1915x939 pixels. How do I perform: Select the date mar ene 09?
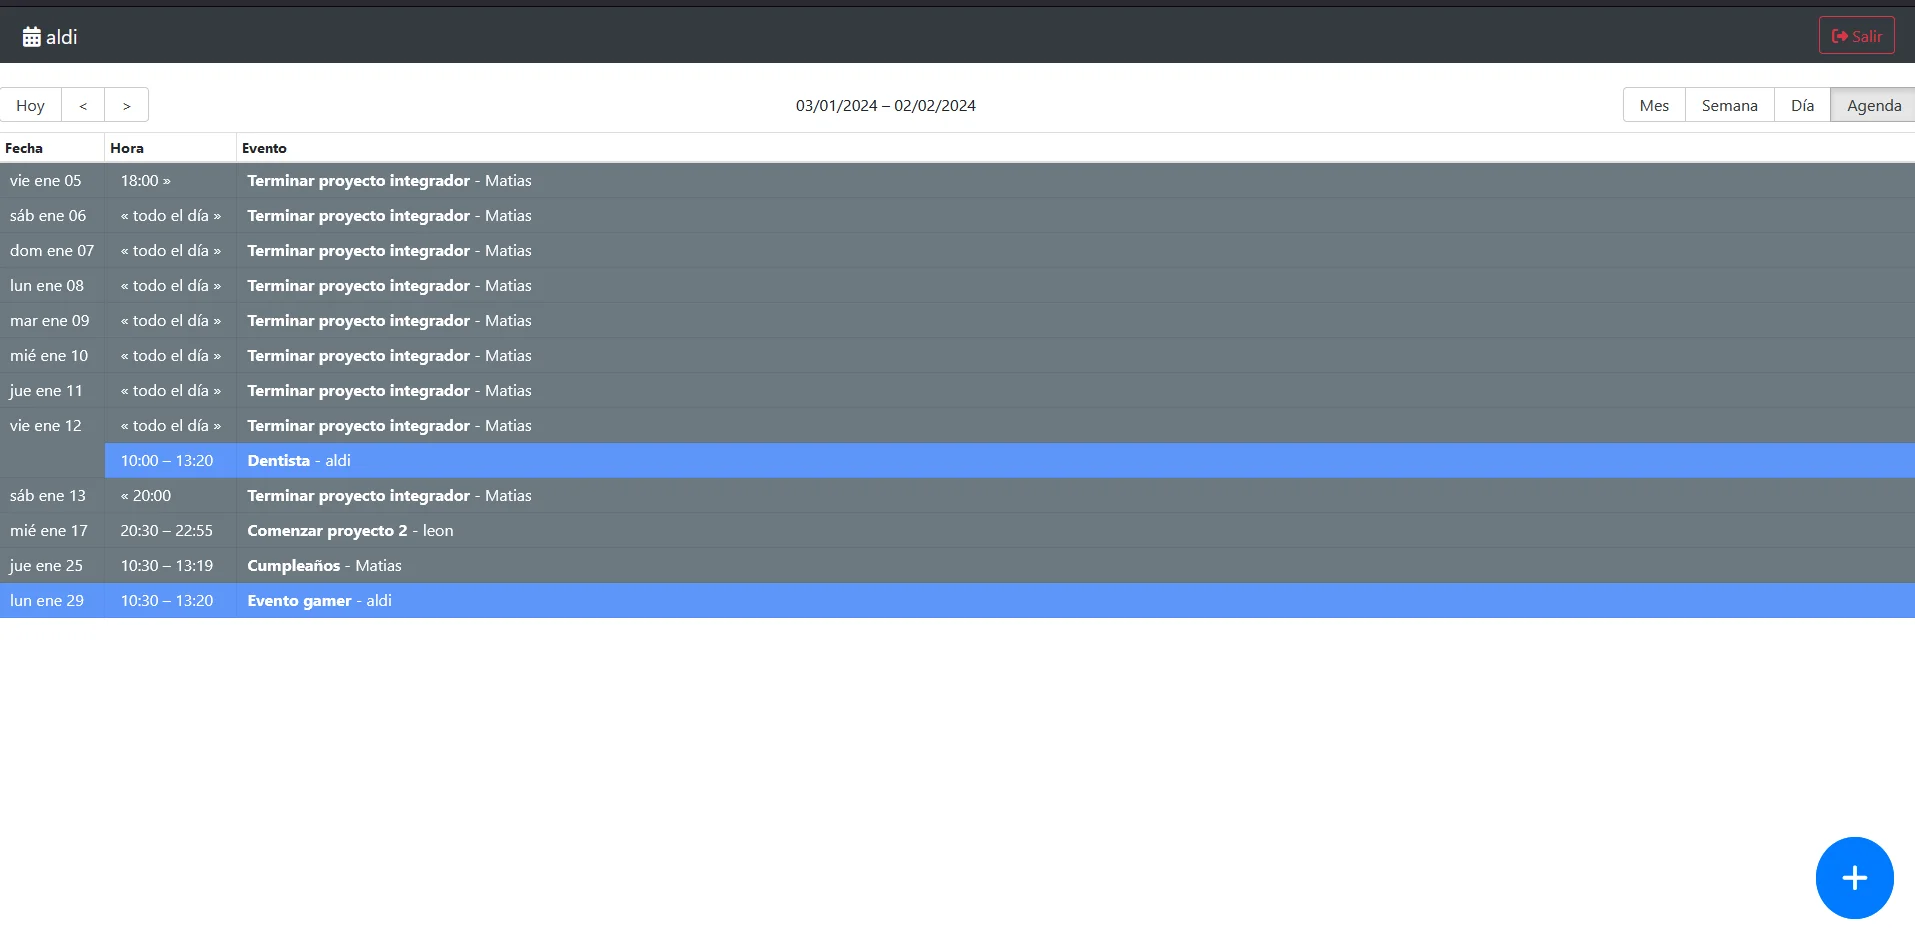tap(50, 320)
